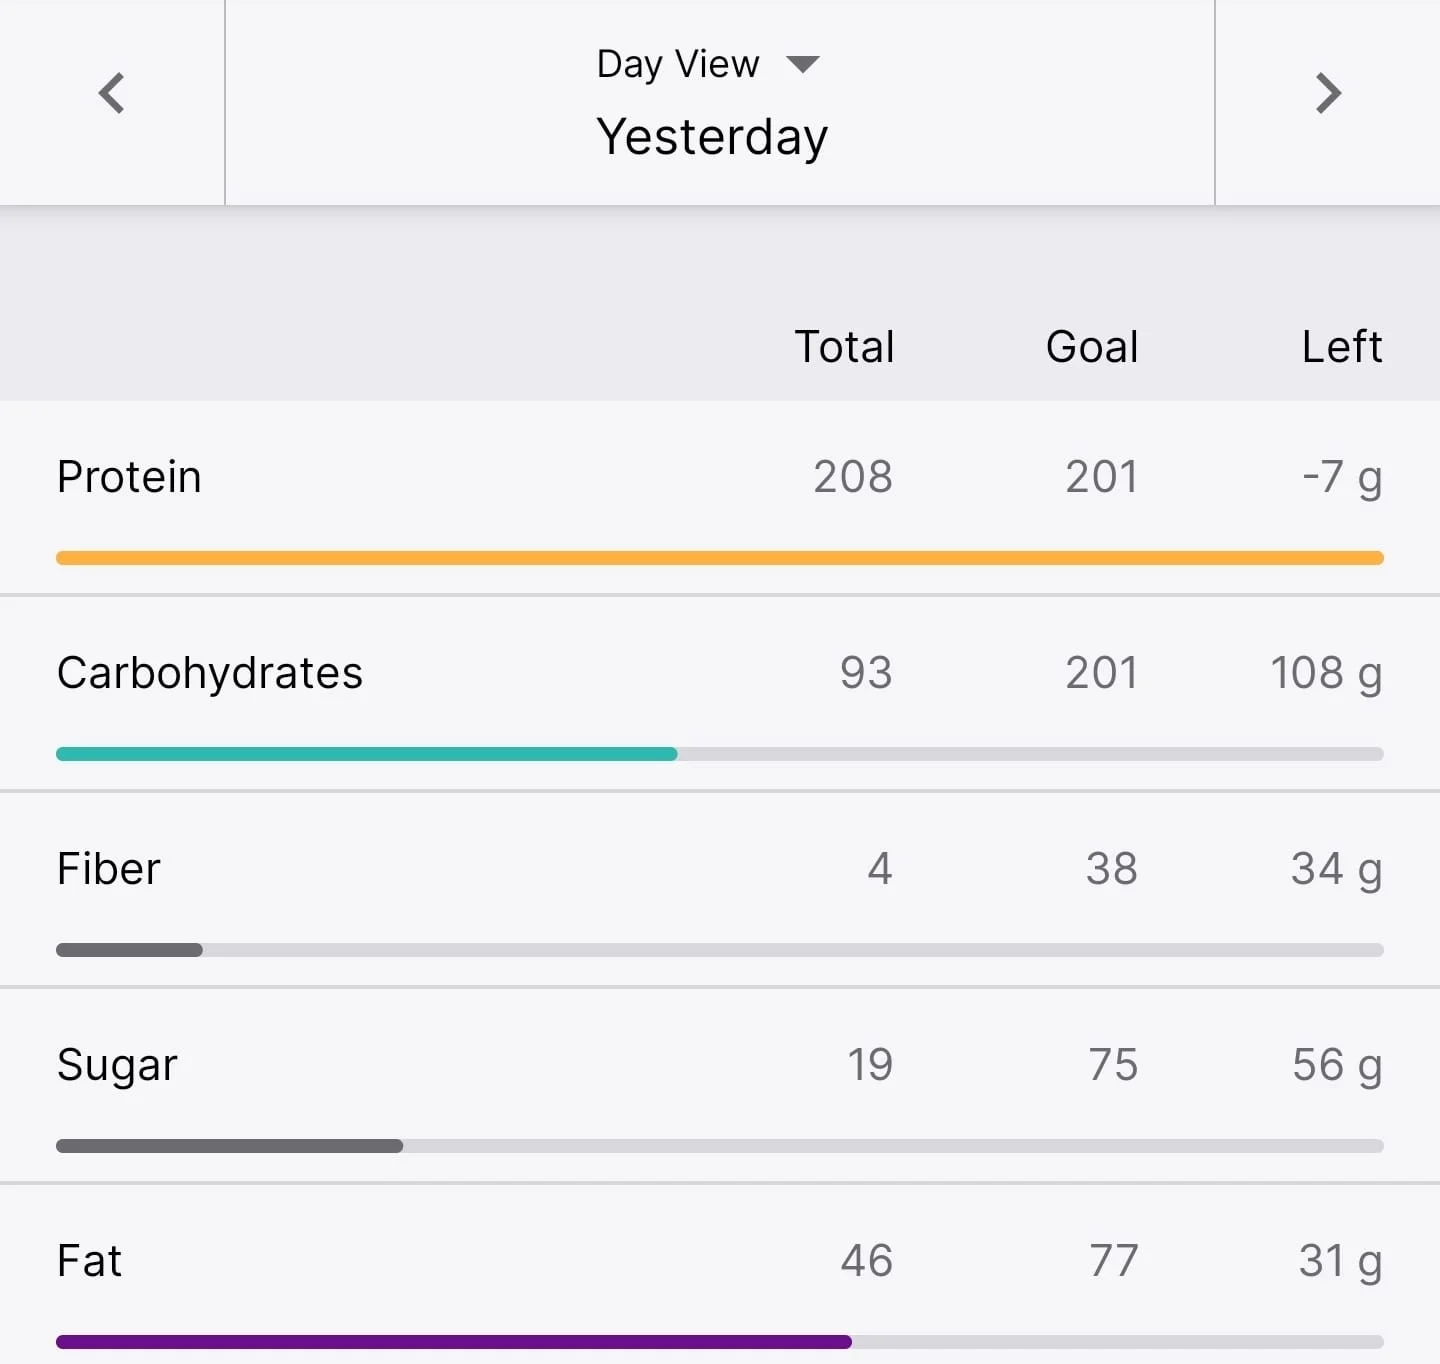1440x1364 pixels.
Task: Tap the Carbohydrates remaining 108 g value
Action: click(1326, 674)
